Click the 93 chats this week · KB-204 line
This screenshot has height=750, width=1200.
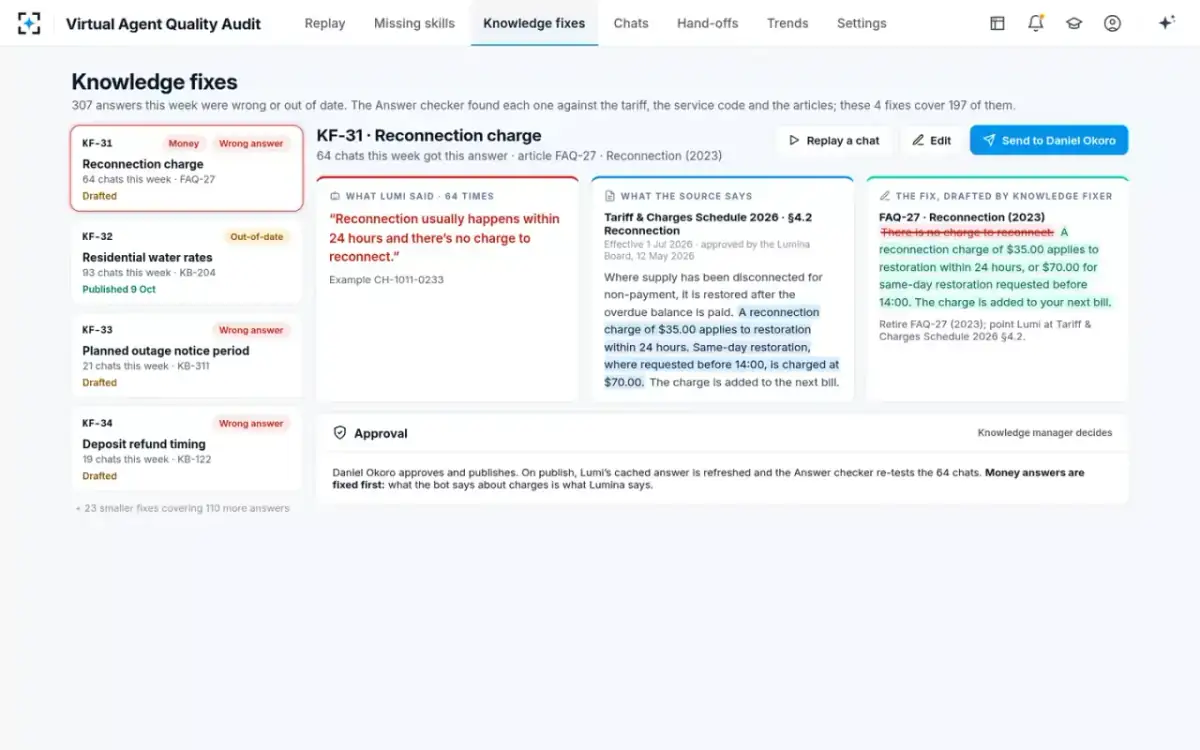click(x=149, y=273)
